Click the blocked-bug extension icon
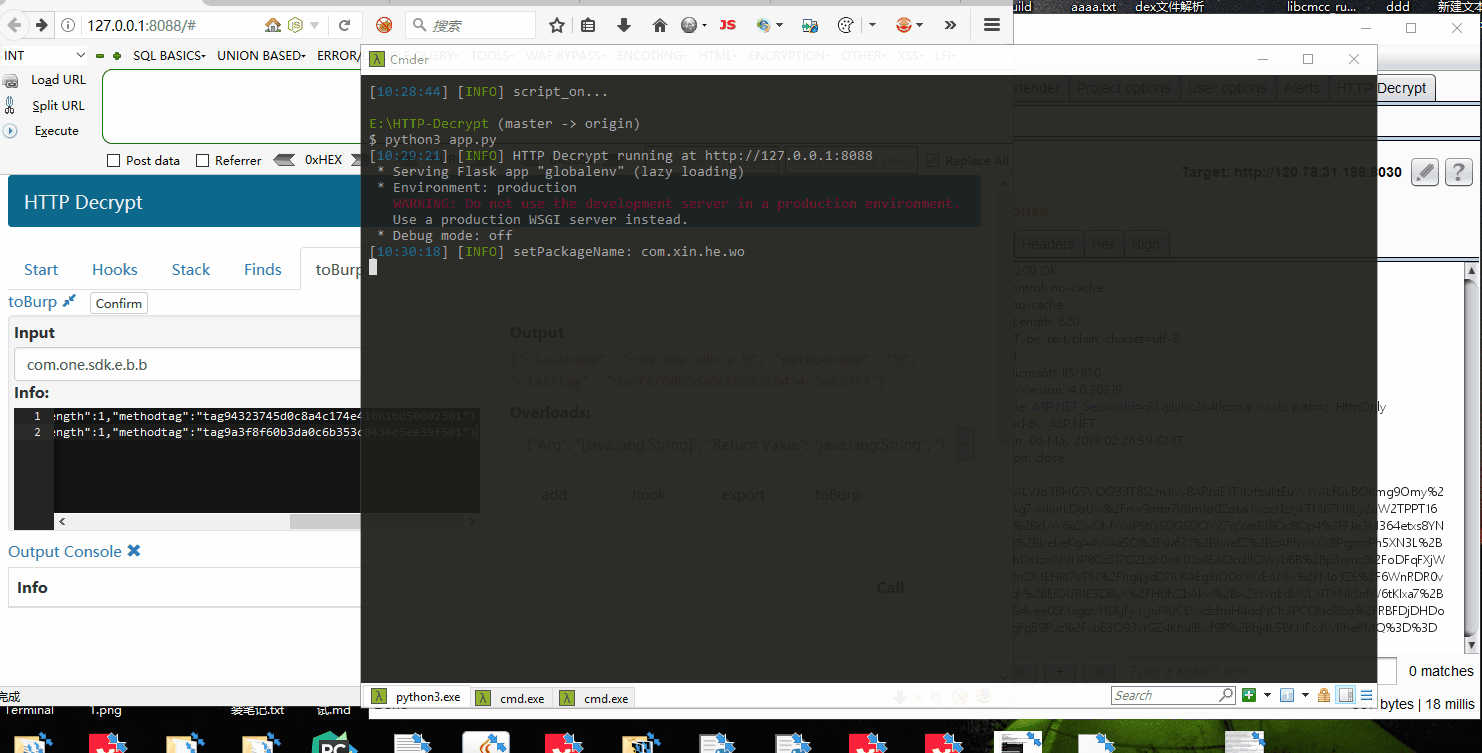This screenshot has width=1482, height=753. click(384, 25)
